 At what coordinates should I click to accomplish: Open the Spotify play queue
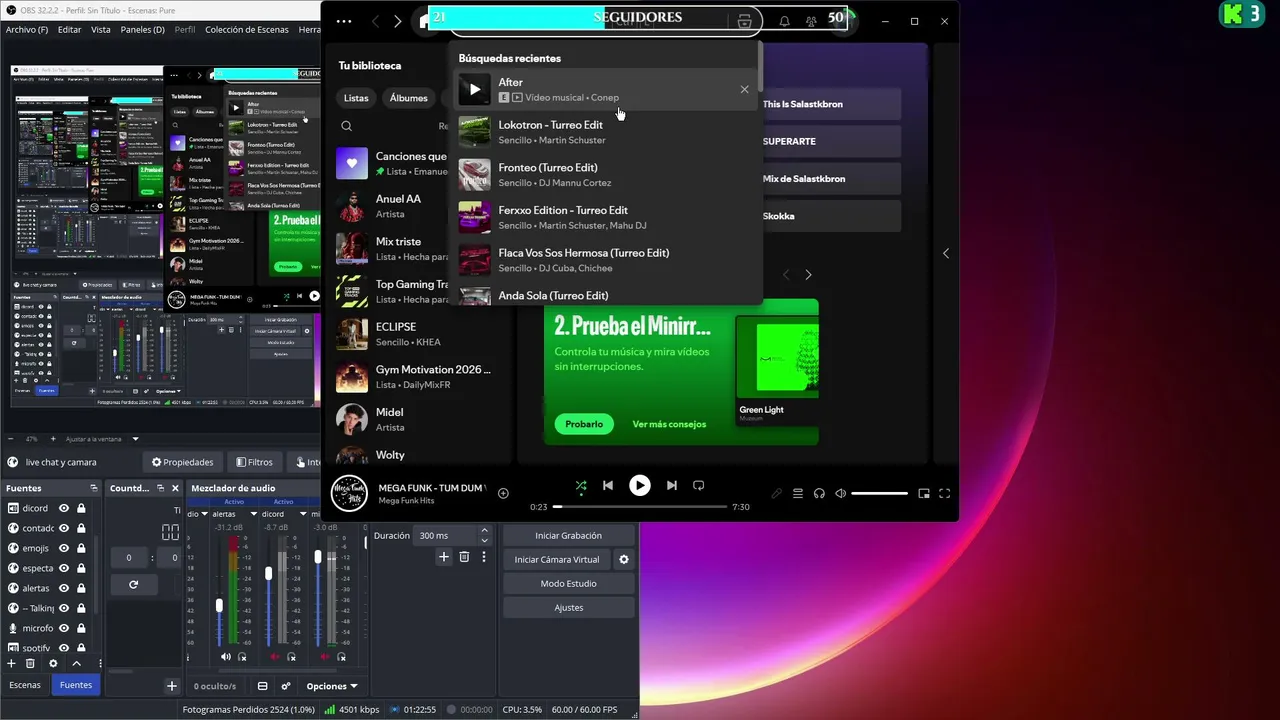point(798,493)
